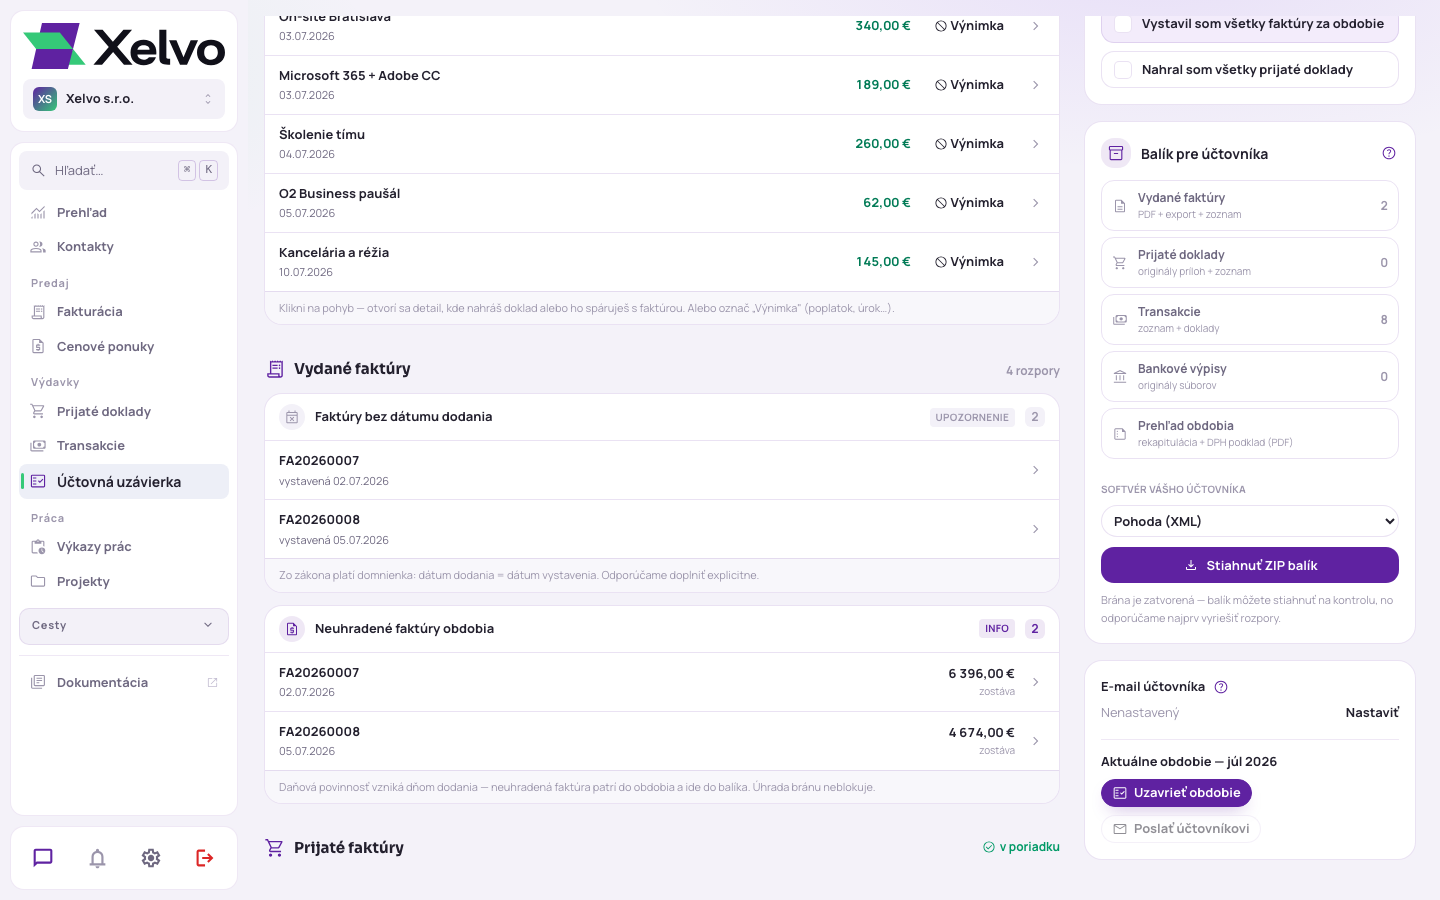This screenshot has height=900, width=1440.
Task: Open the Pohoda (XML) software dropdown
Action: point(1250,521)
